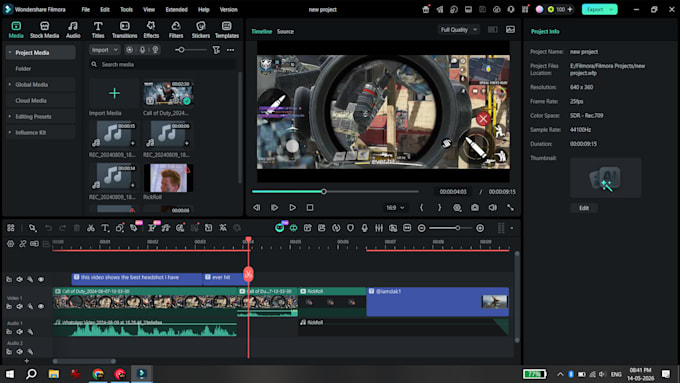Open the Audio library panel
Image resolution: width=680 pixels, height=383 pixels.
(x=73, y=30)
